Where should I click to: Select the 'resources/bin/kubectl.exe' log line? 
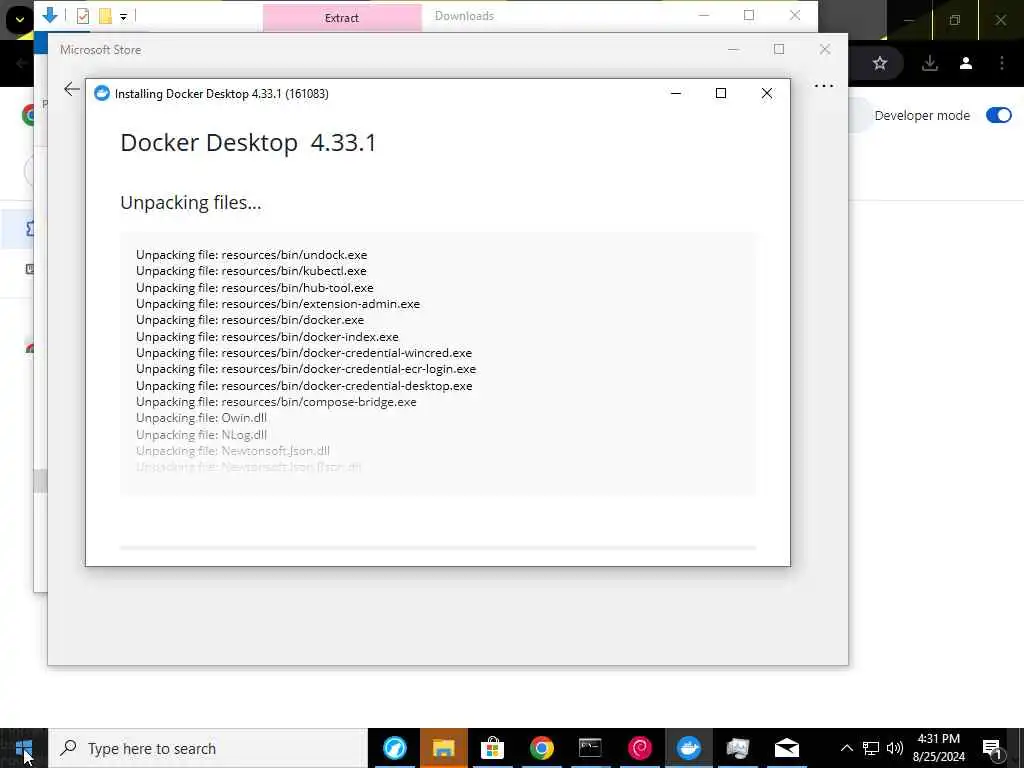point(251,271)
